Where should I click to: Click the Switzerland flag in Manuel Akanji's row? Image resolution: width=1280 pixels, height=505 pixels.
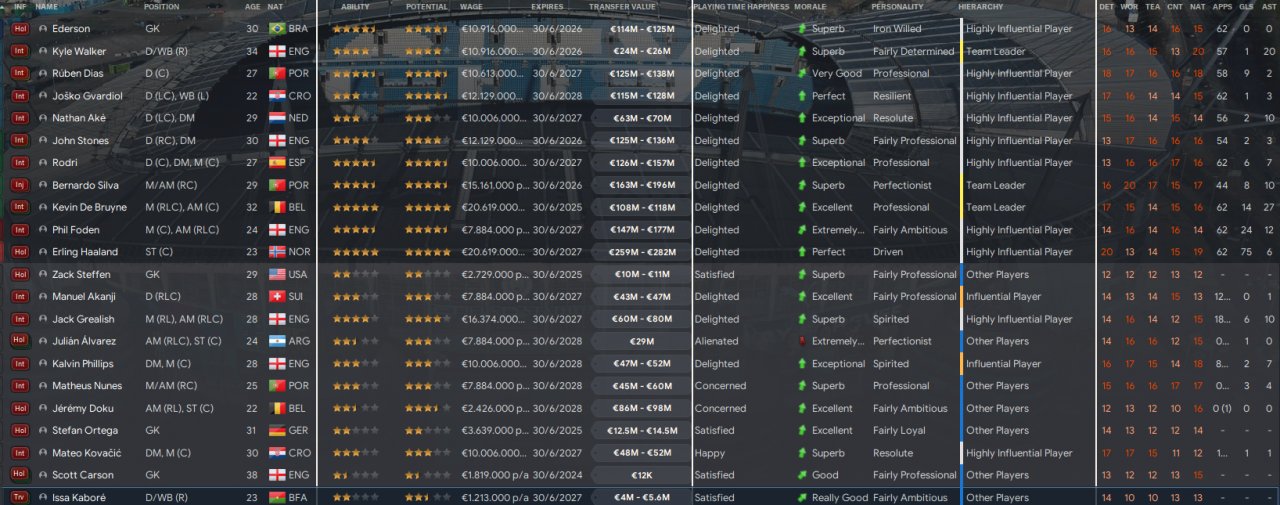tap(277, 297)
